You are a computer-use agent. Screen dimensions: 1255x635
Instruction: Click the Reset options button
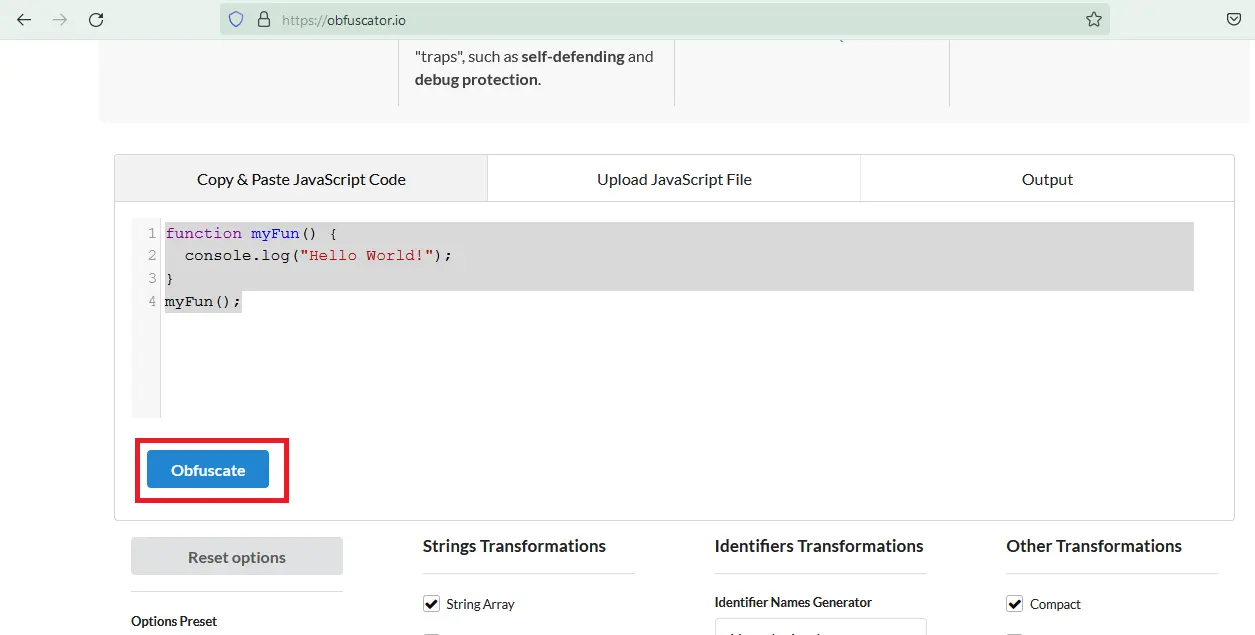tap(237, 557)
